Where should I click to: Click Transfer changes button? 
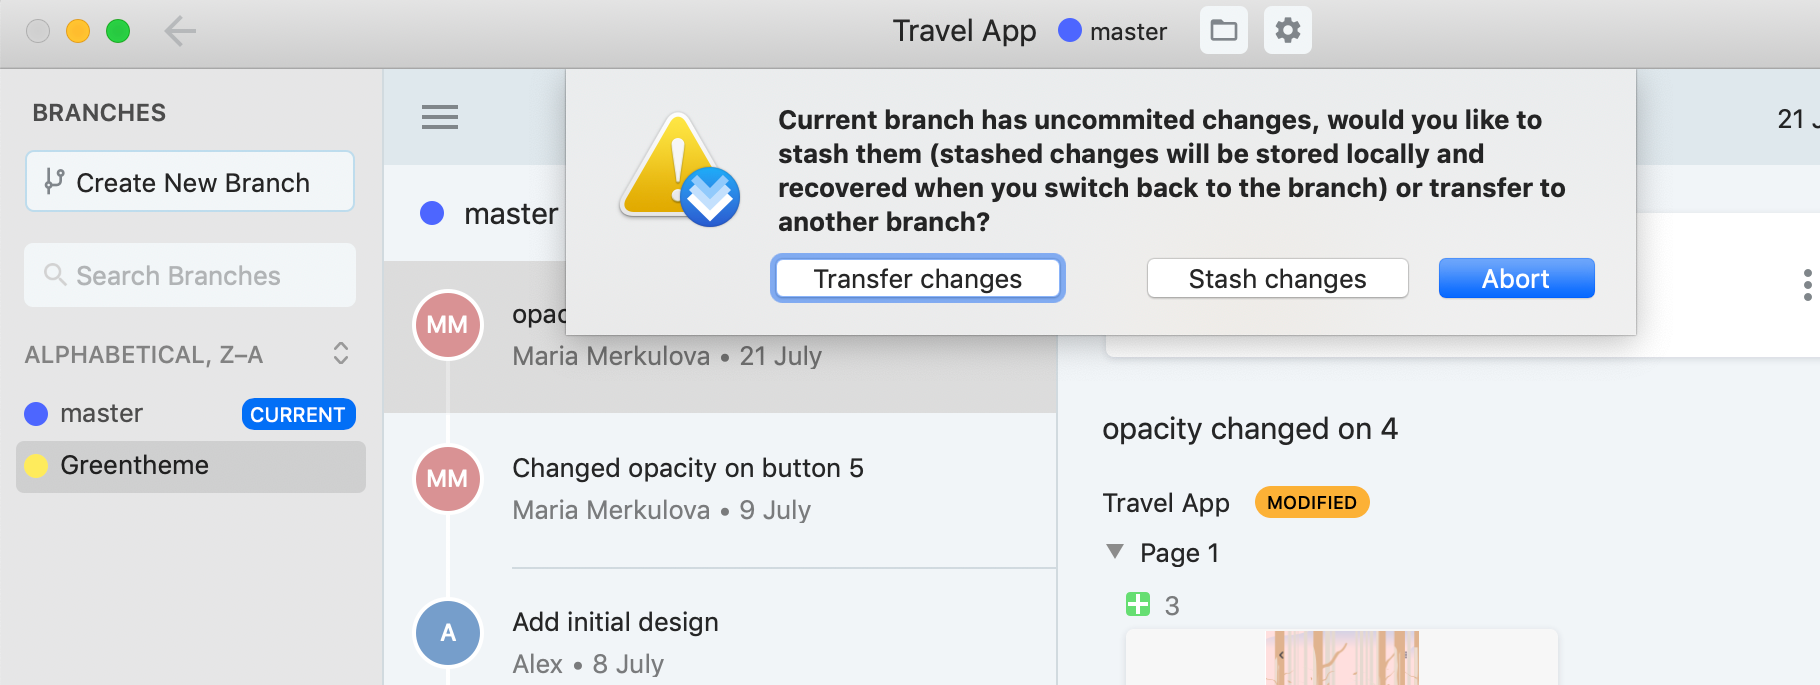coord(918,278)
